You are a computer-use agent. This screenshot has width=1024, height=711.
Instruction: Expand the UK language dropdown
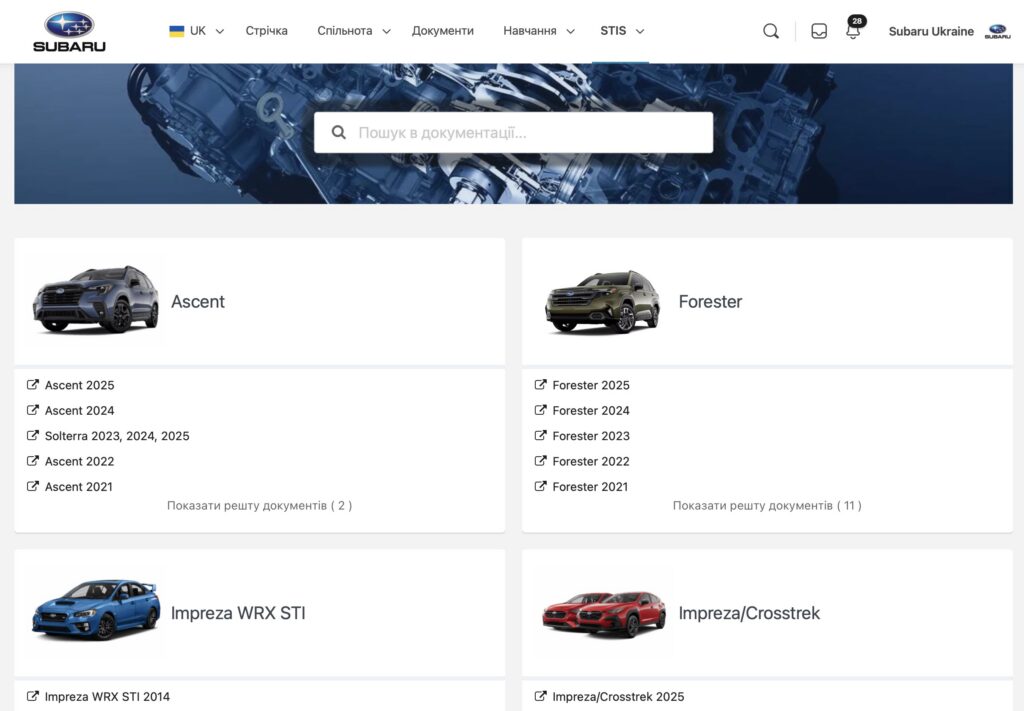click(197, 31)
